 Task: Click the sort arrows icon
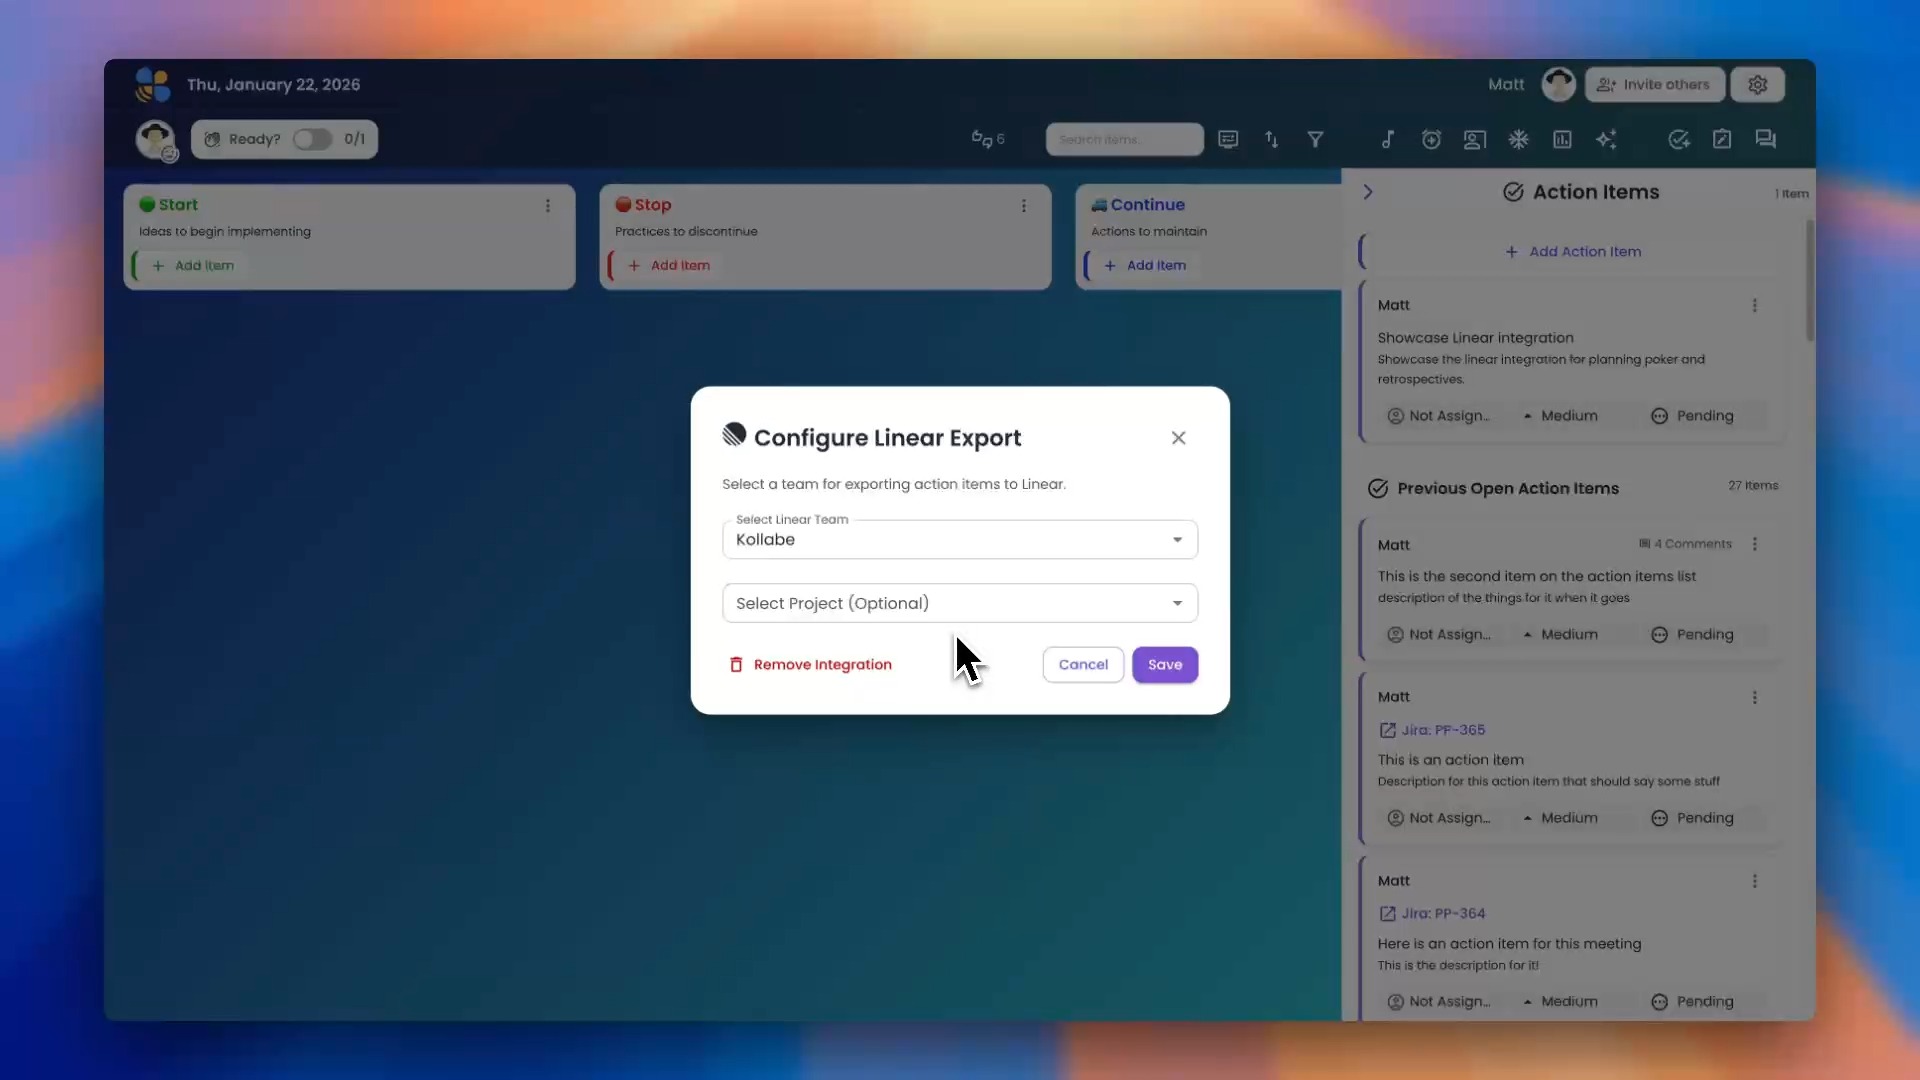1272,140
